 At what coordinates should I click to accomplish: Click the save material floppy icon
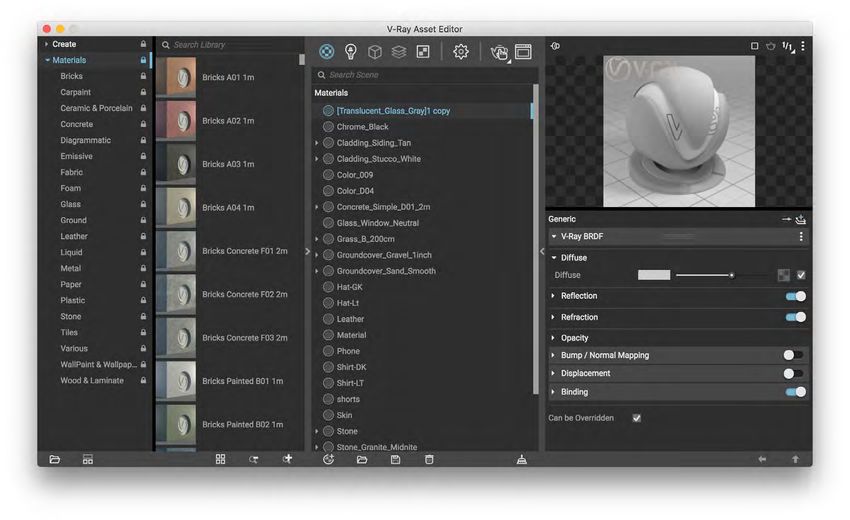[x=396, y=459]
